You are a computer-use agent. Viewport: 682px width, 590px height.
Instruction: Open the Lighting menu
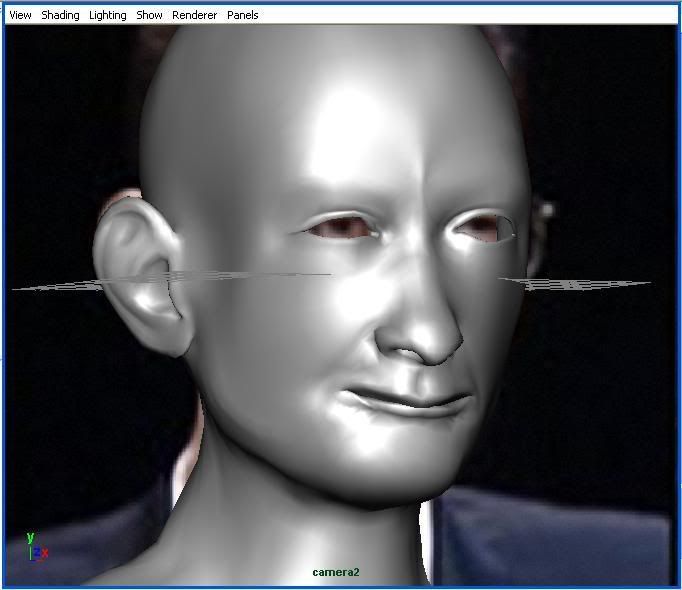(x=107, y=15)
